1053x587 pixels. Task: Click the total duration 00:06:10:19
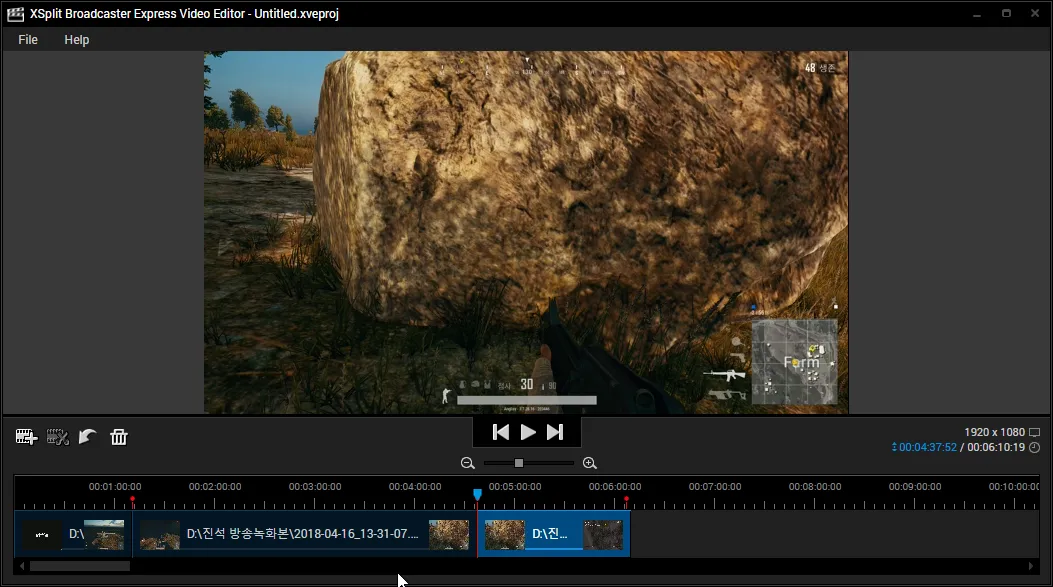click(996, 447)
